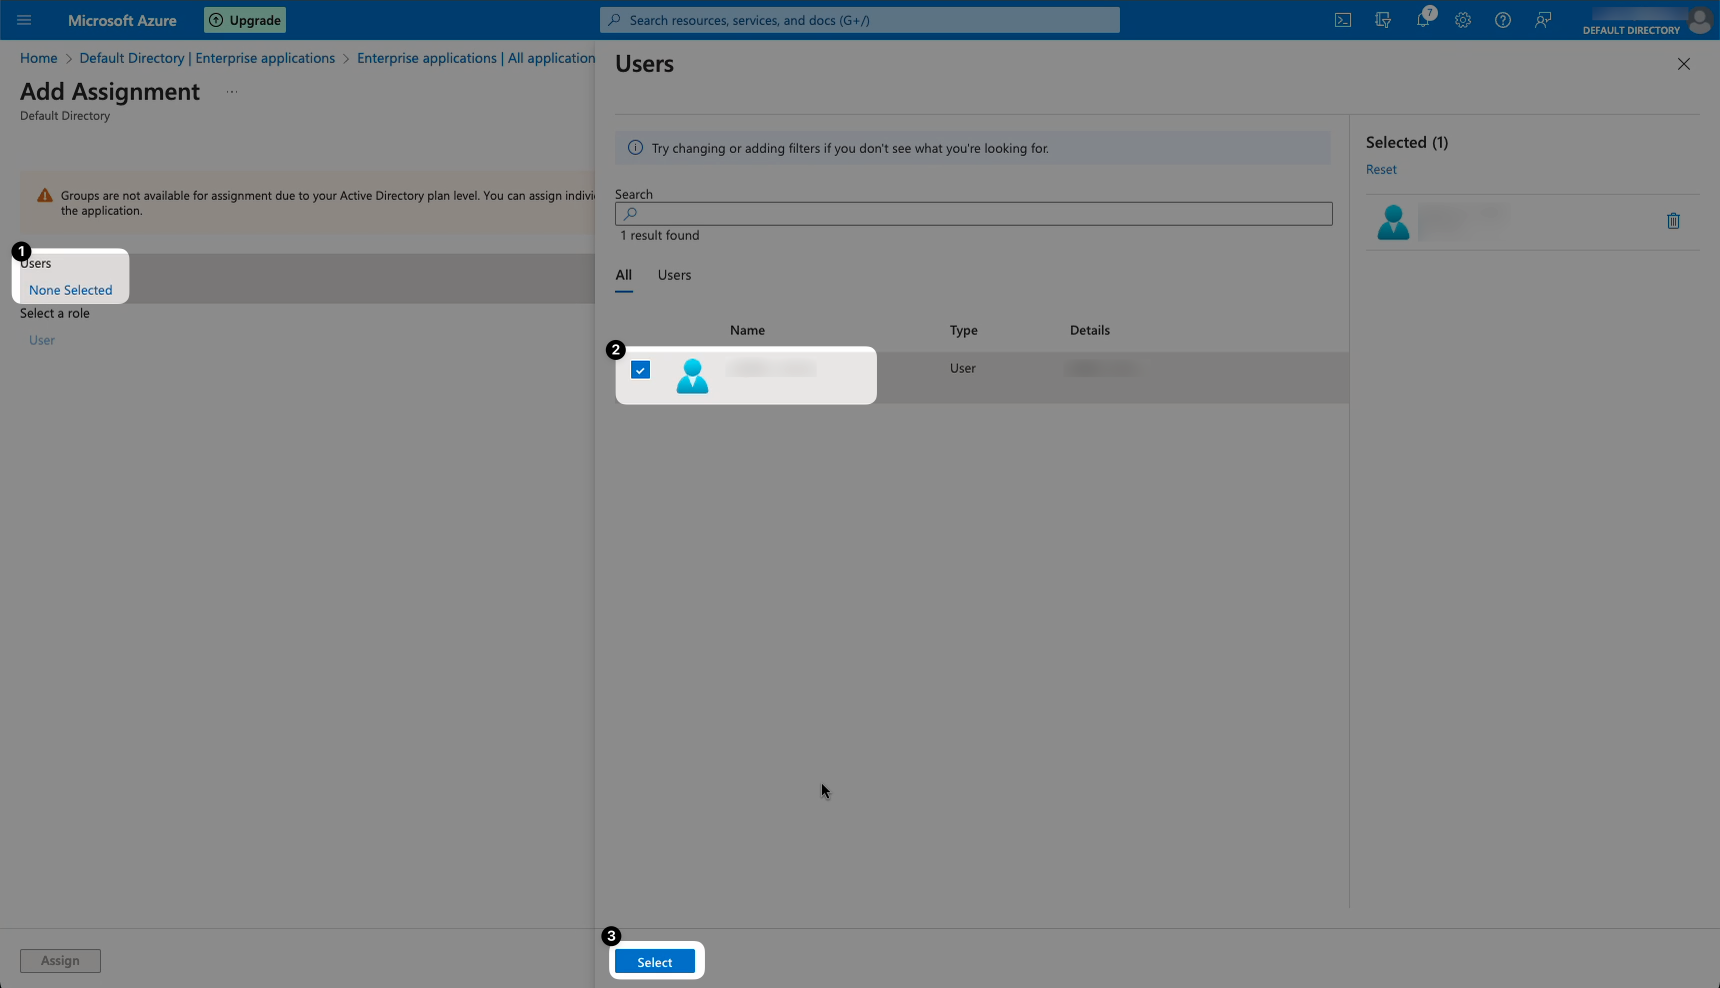Click the Upgrade button
1720x988 pixels.
[x=245, y=20]
